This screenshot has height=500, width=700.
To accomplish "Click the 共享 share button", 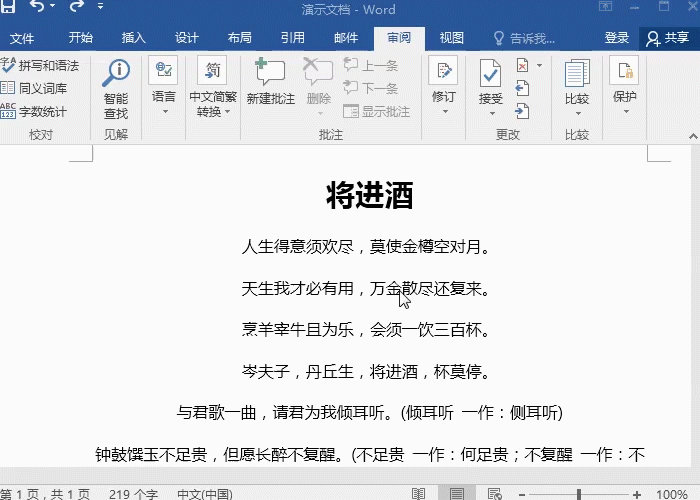I will [x=668, y=38].
